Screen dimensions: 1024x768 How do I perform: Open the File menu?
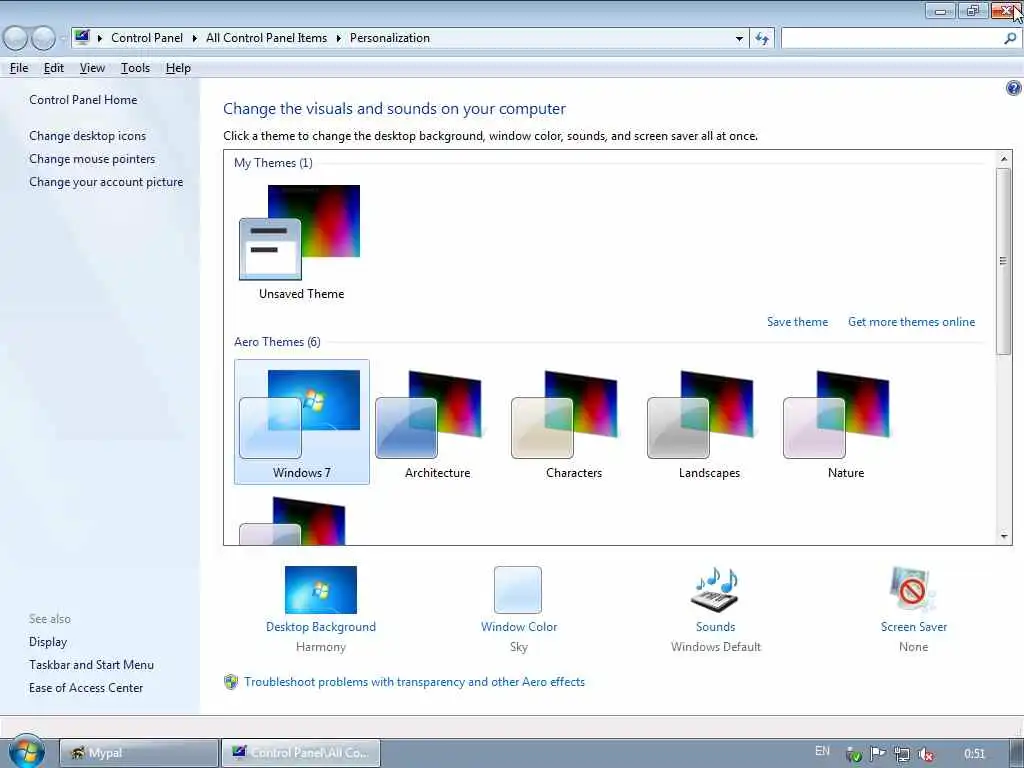[19, 68]
